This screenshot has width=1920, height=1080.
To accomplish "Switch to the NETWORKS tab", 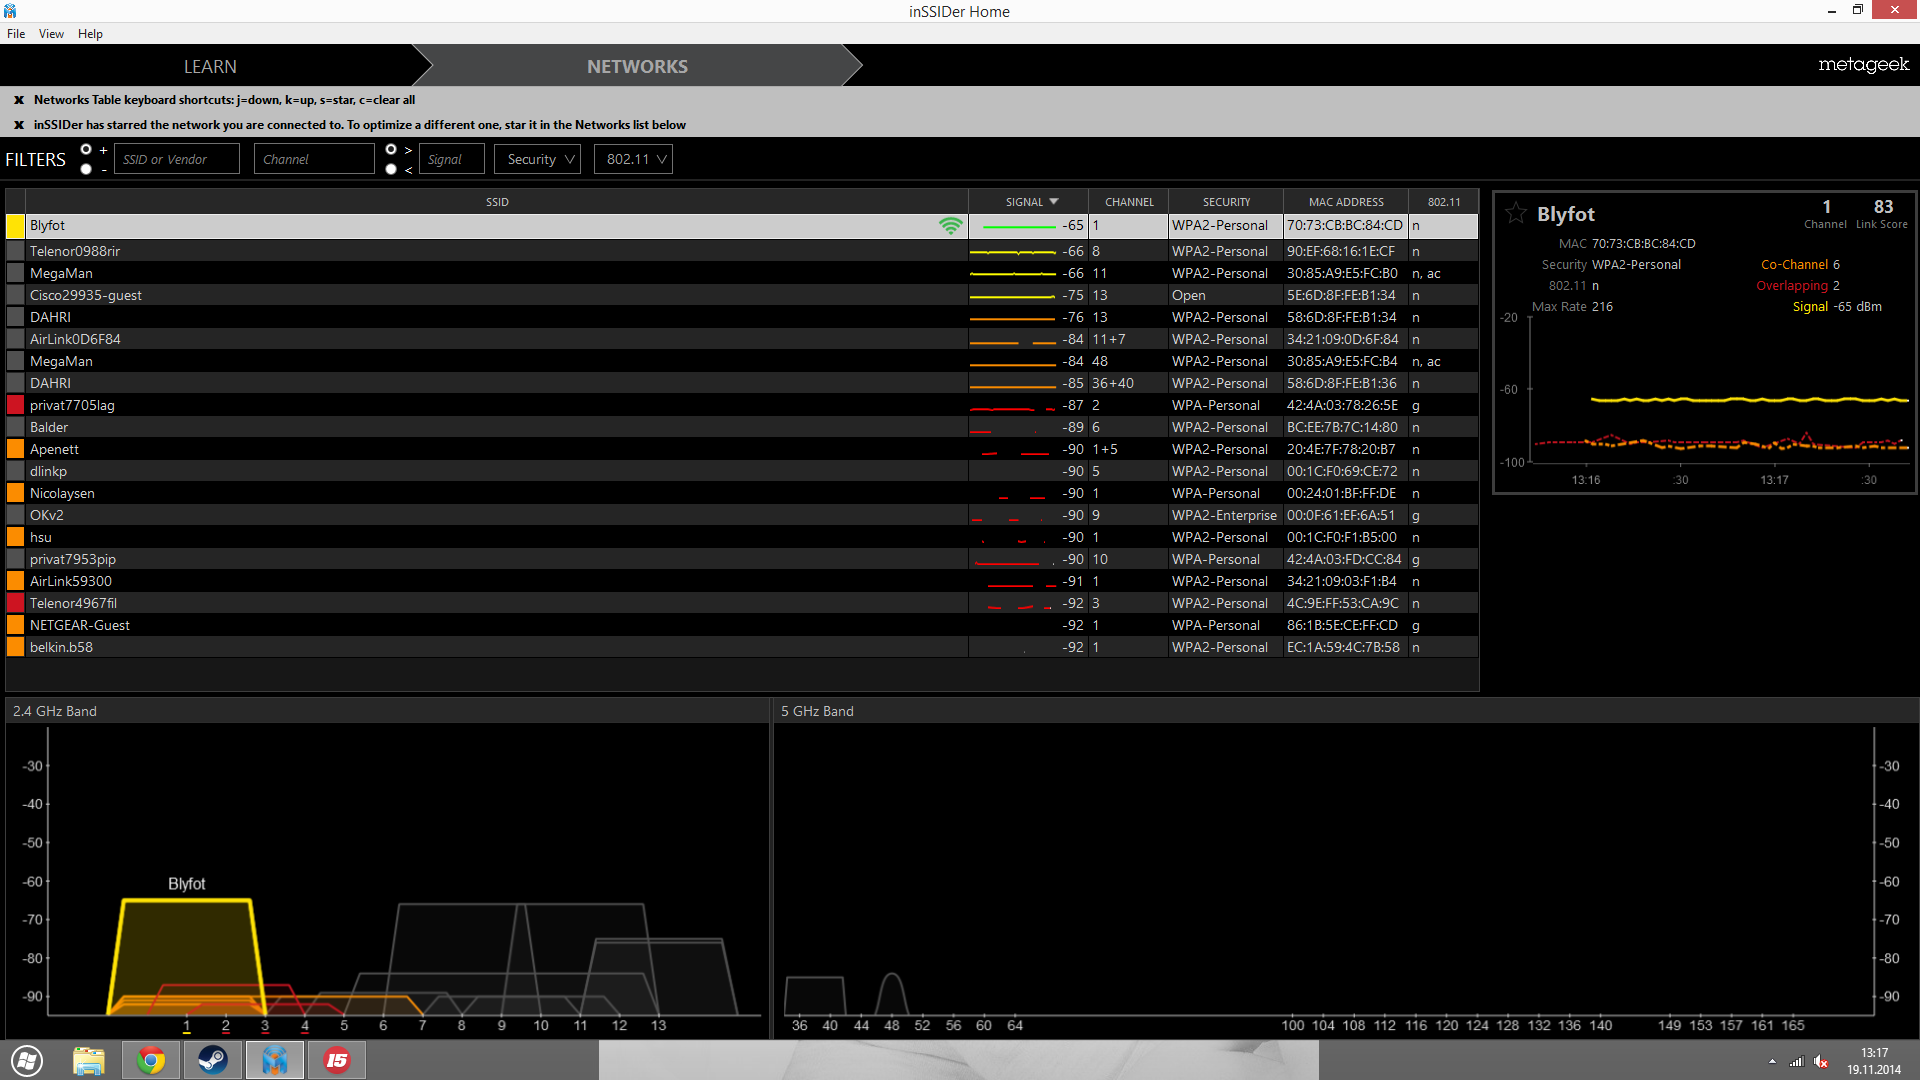I will click(x=637, y=66).
